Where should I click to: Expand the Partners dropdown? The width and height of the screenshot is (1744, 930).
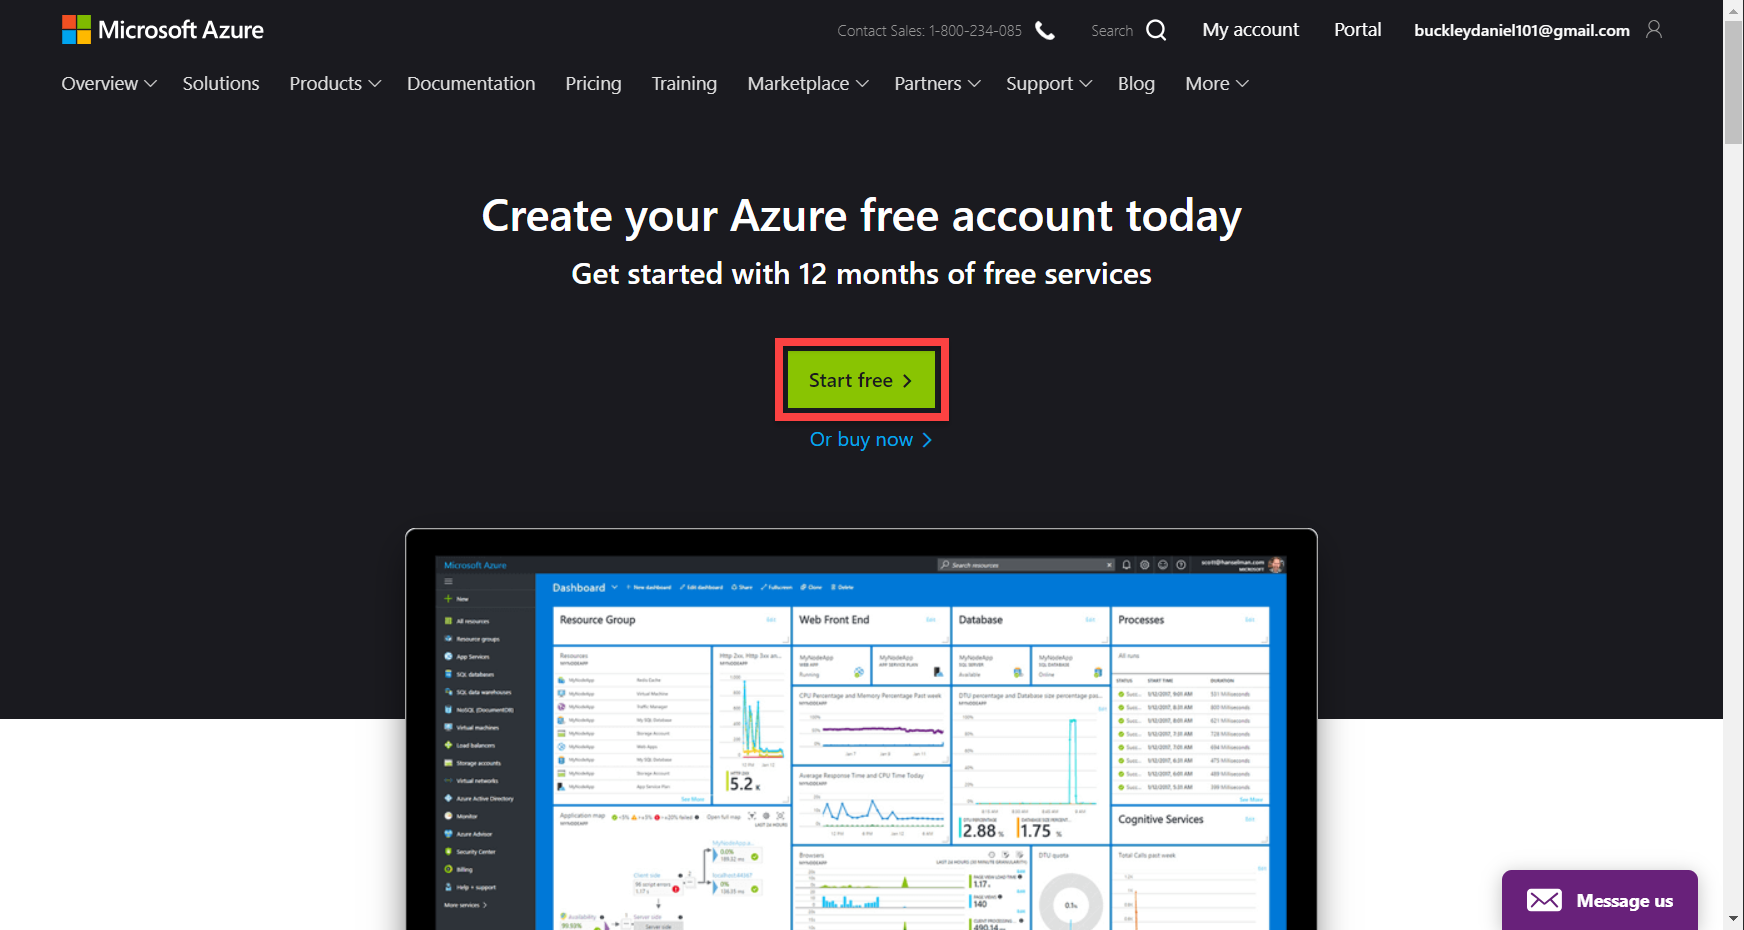[937, 84]
